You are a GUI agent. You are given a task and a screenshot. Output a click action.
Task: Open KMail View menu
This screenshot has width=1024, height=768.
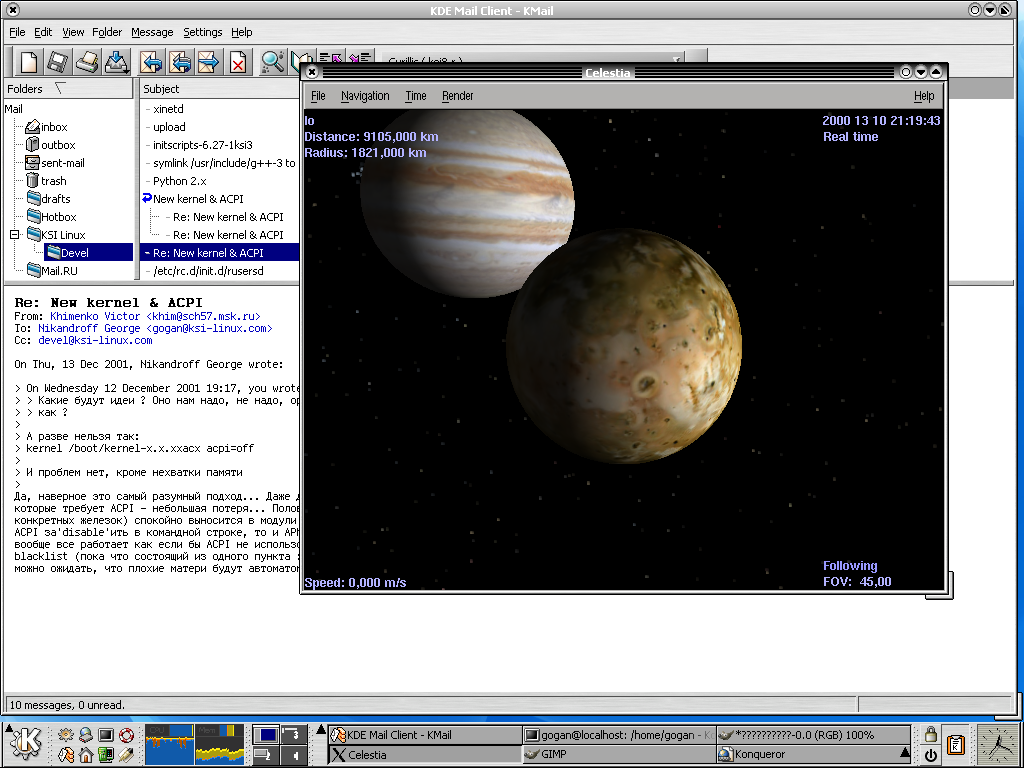[72, 32]
